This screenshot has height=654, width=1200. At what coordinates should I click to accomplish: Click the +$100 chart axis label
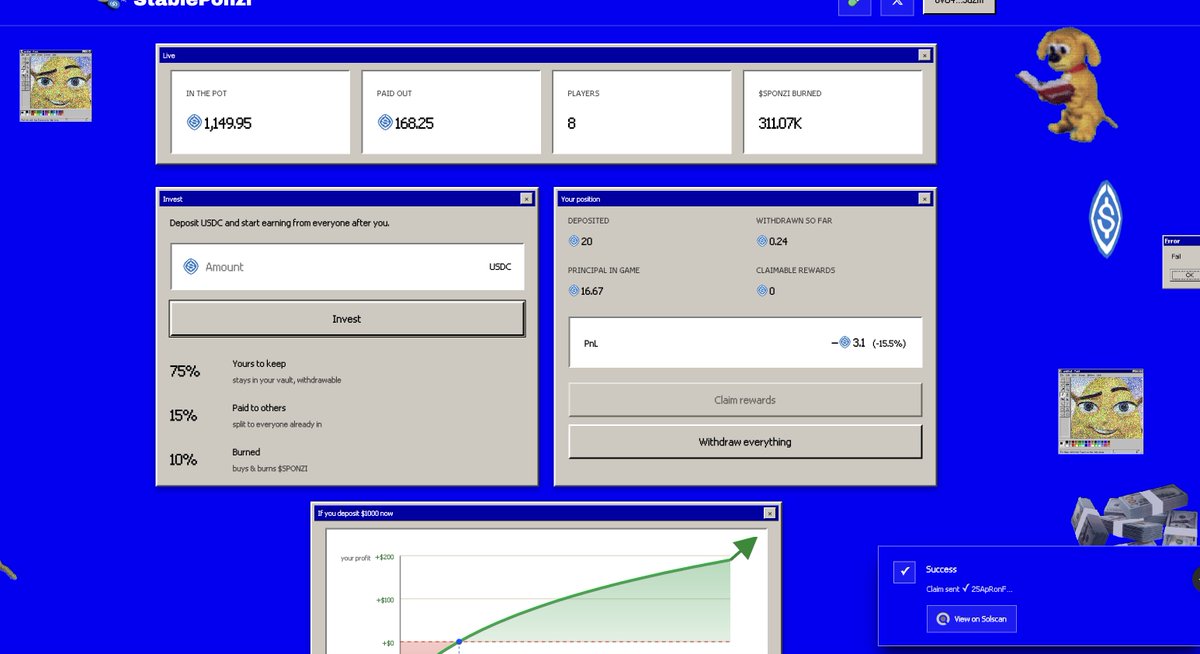[x=385, y=600]
